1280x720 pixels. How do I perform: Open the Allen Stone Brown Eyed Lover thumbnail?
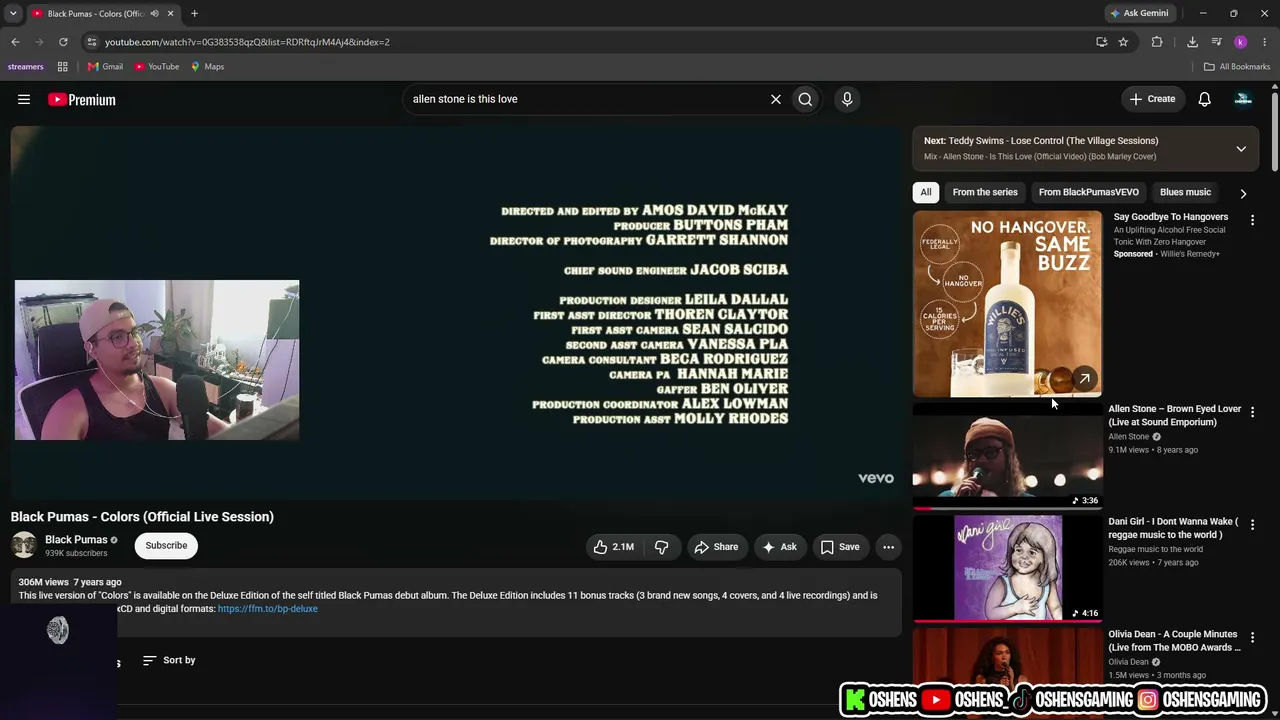1007,455
